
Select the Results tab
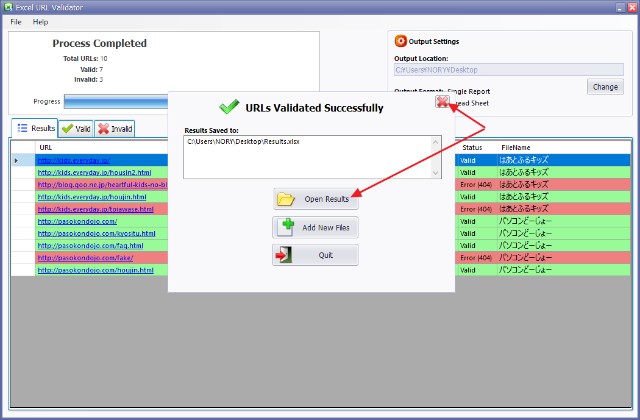tap(35, 128)
